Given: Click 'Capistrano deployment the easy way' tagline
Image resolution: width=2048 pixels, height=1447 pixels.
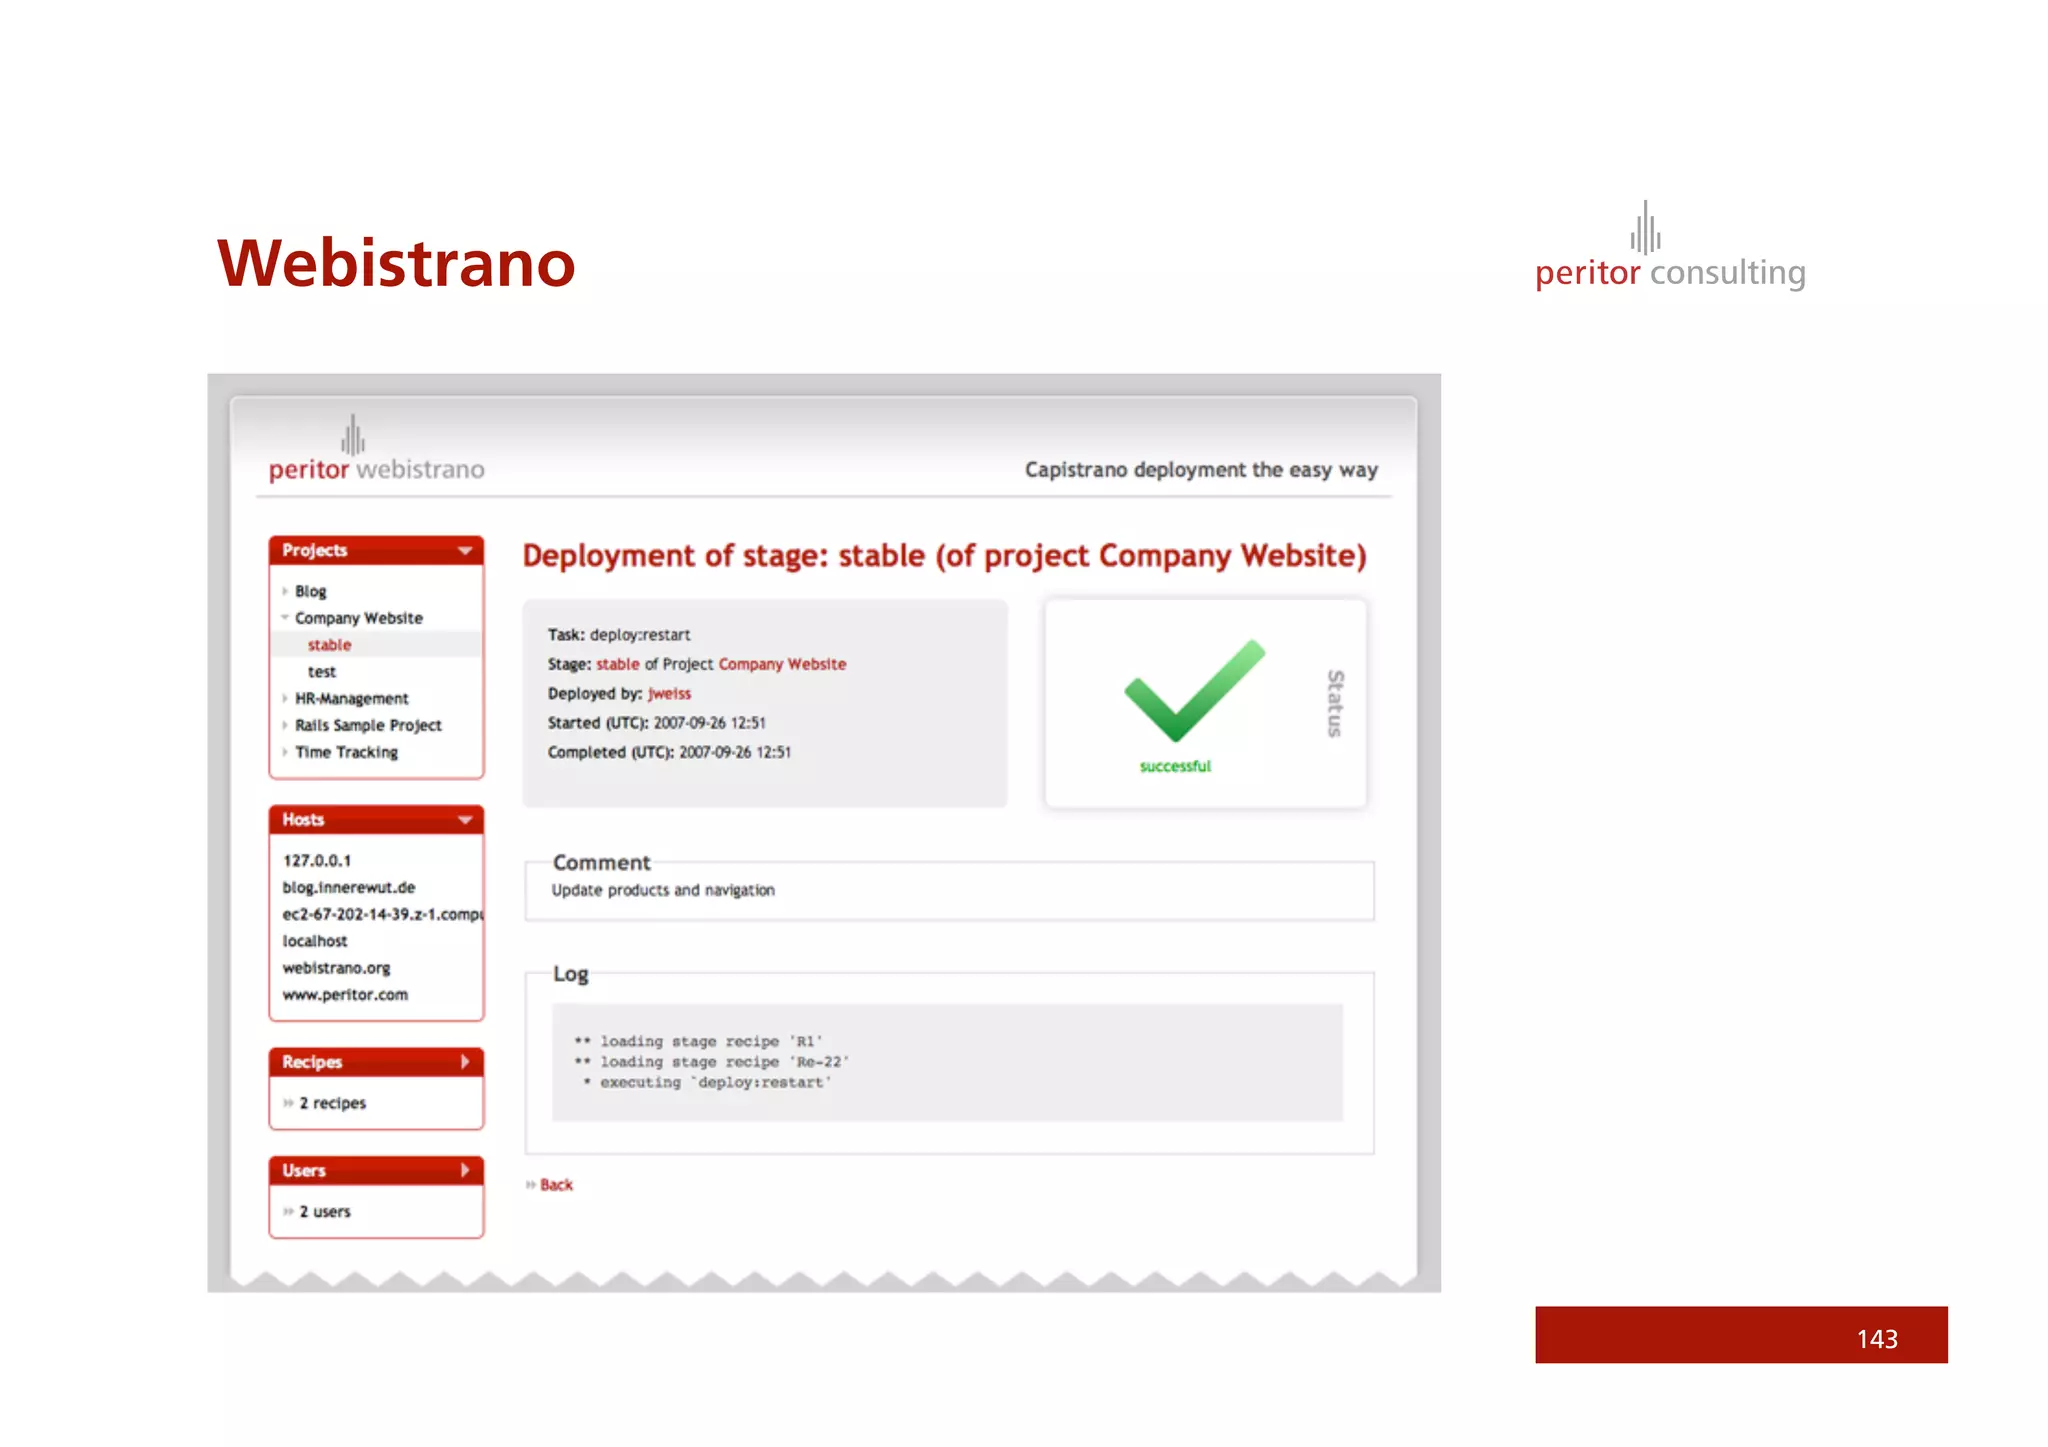Looking at the screenshot, I should [x=1201, y=470].
